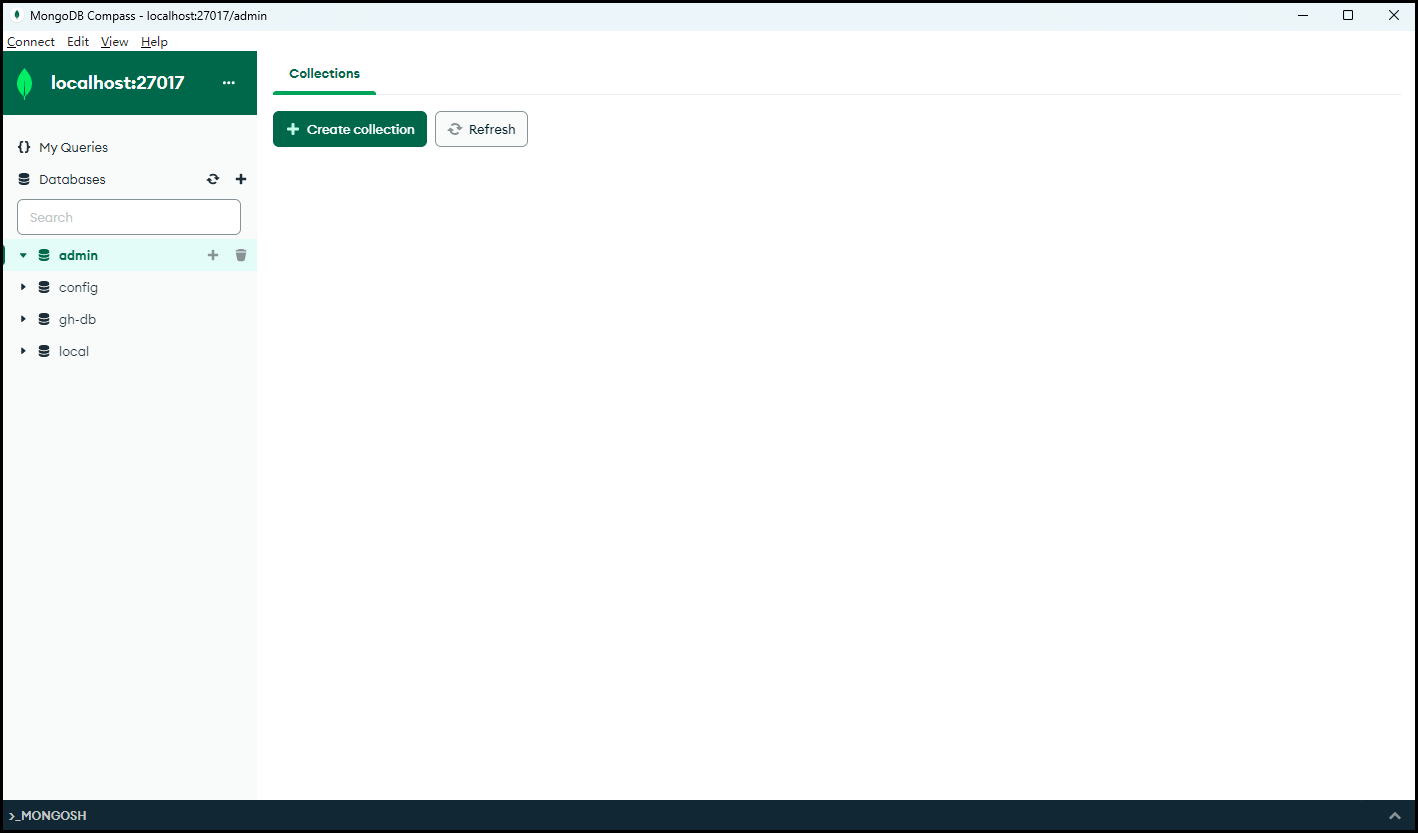Switch to the Collections tab
Viewport: 1418px width, 833px height.
[324, 74]
